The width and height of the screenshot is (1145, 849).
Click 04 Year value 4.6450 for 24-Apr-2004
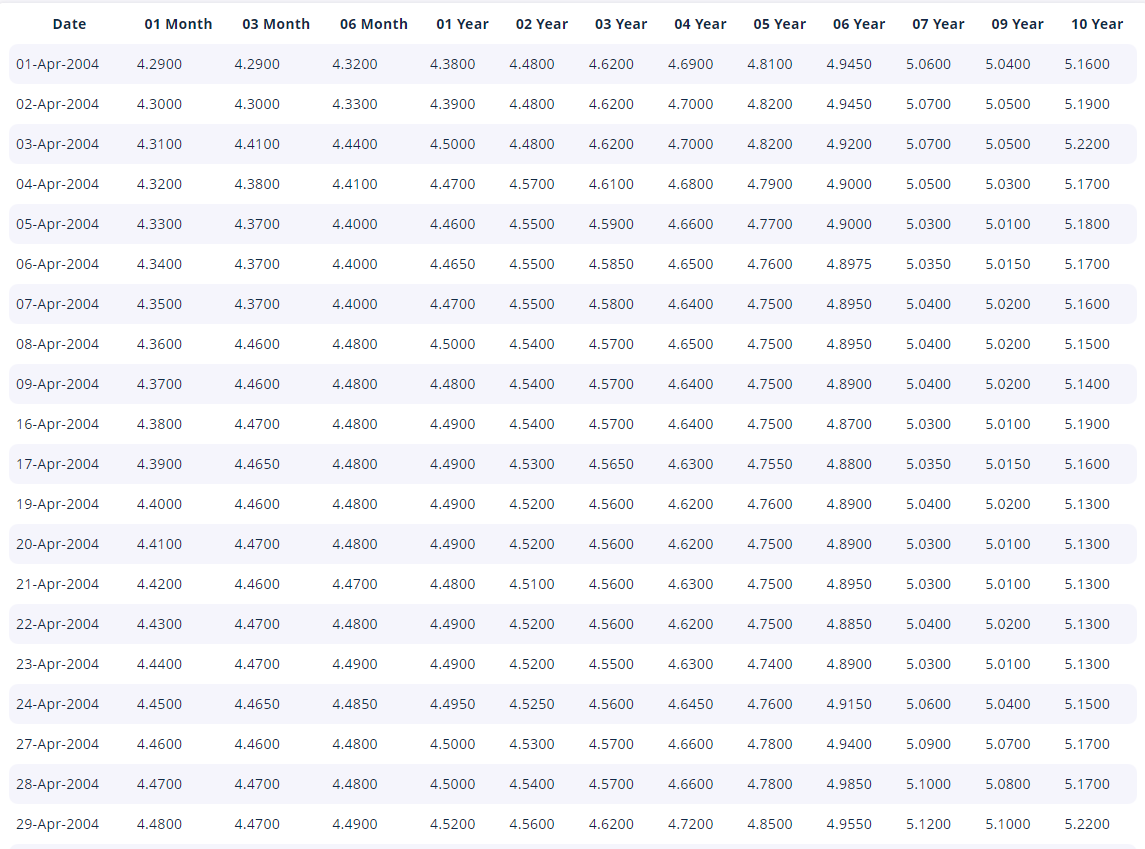pos(690,704)
